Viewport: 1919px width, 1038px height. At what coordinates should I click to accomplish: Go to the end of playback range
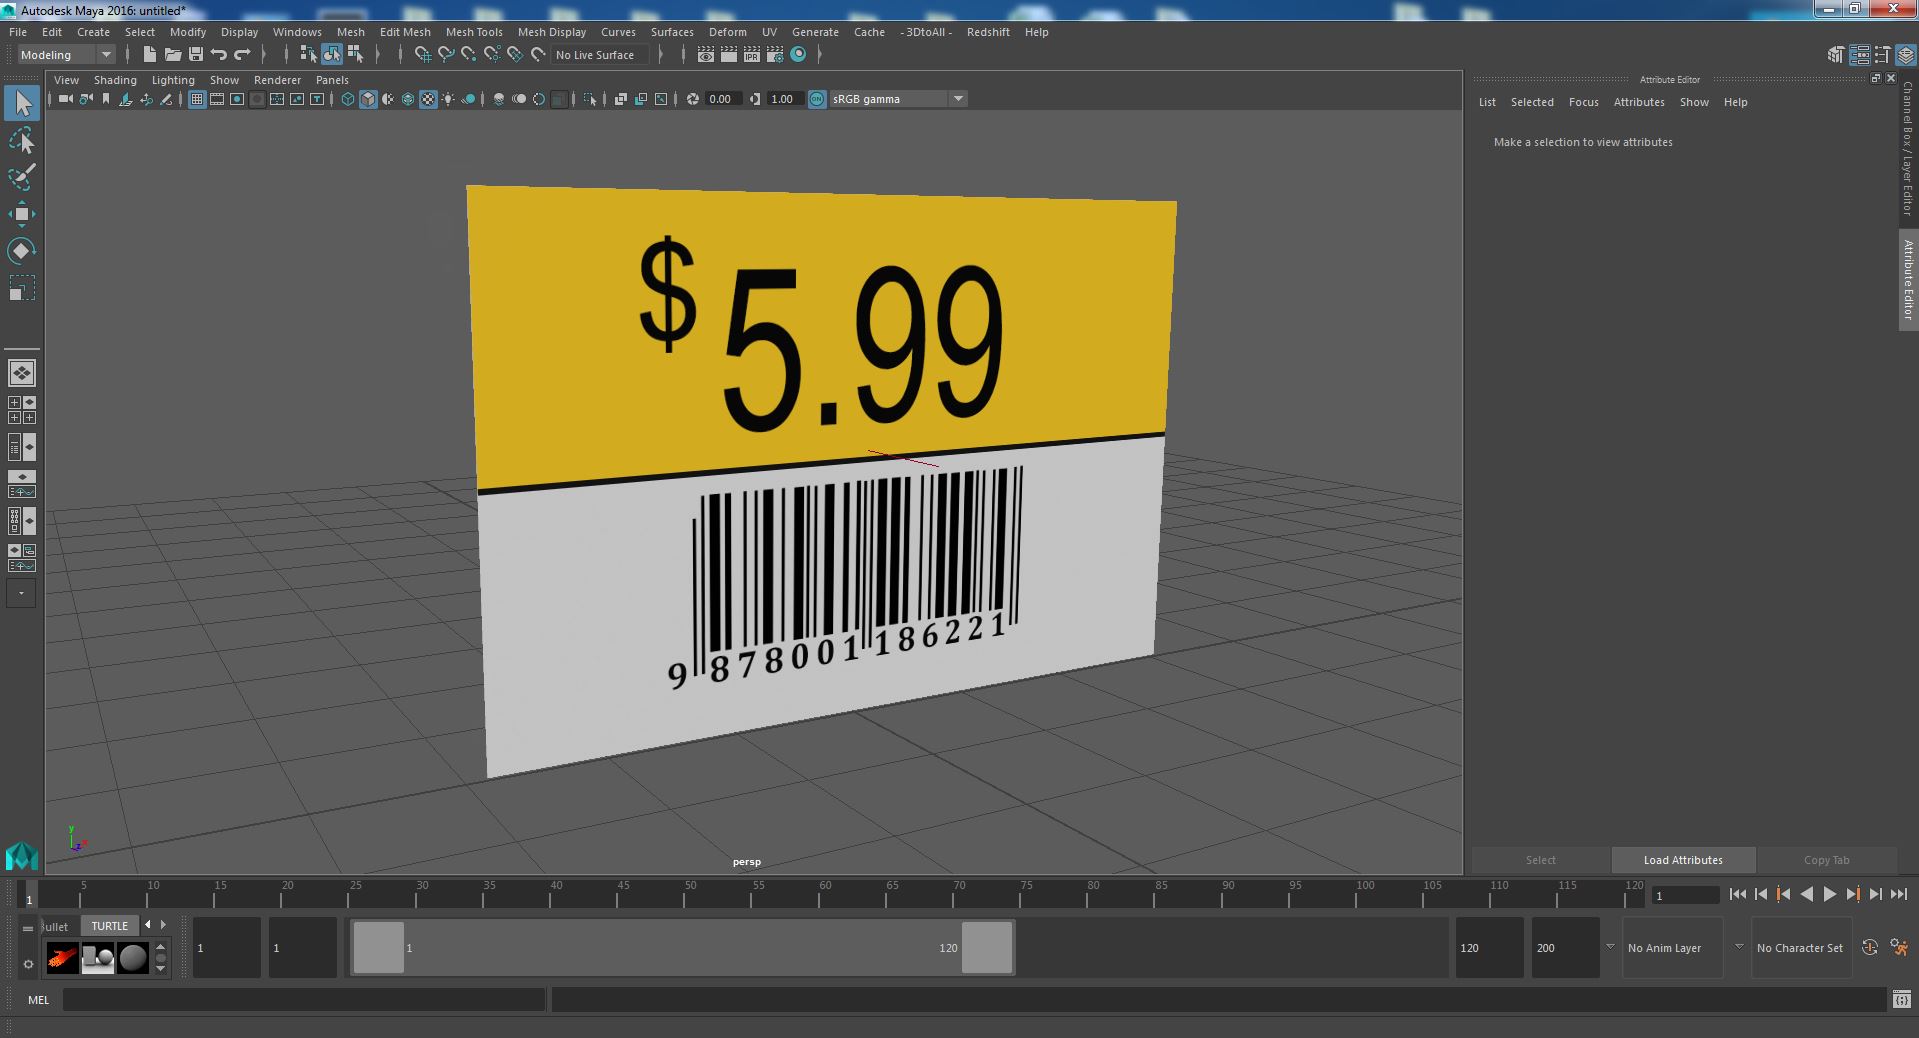tap(1898, 895)
